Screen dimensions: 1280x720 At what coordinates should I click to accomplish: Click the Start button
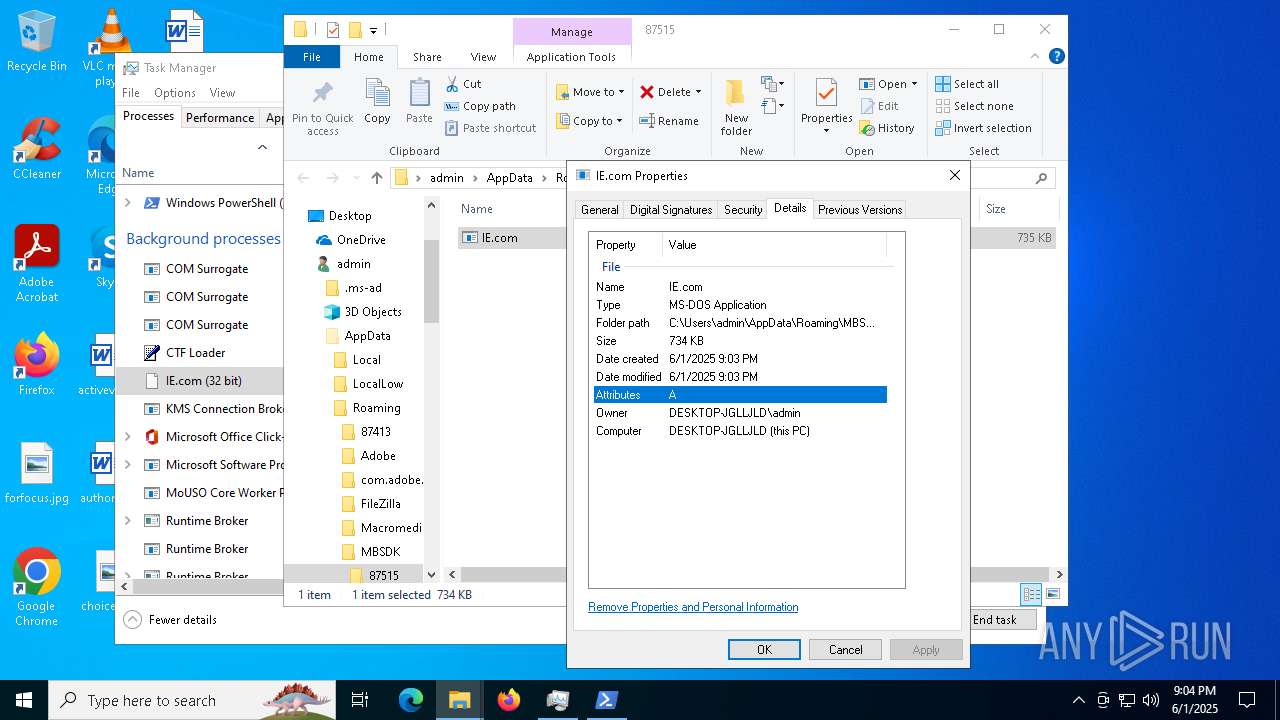(x=24, y=700)
